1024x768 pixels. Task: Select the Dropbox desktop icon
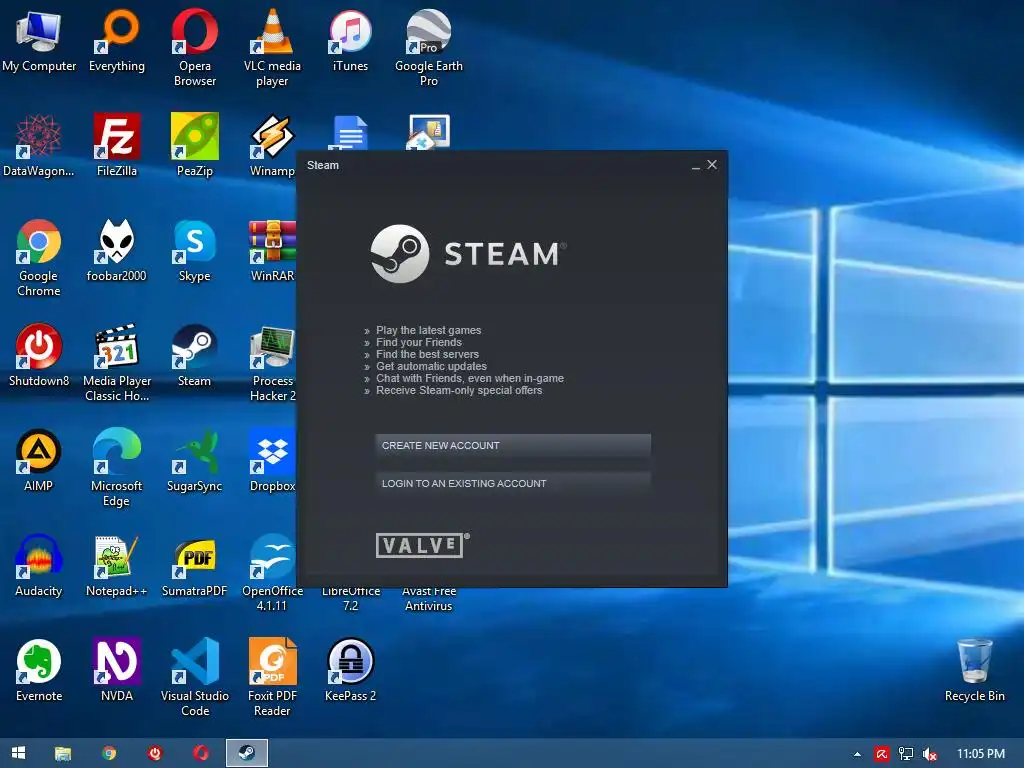coord(272,461)
